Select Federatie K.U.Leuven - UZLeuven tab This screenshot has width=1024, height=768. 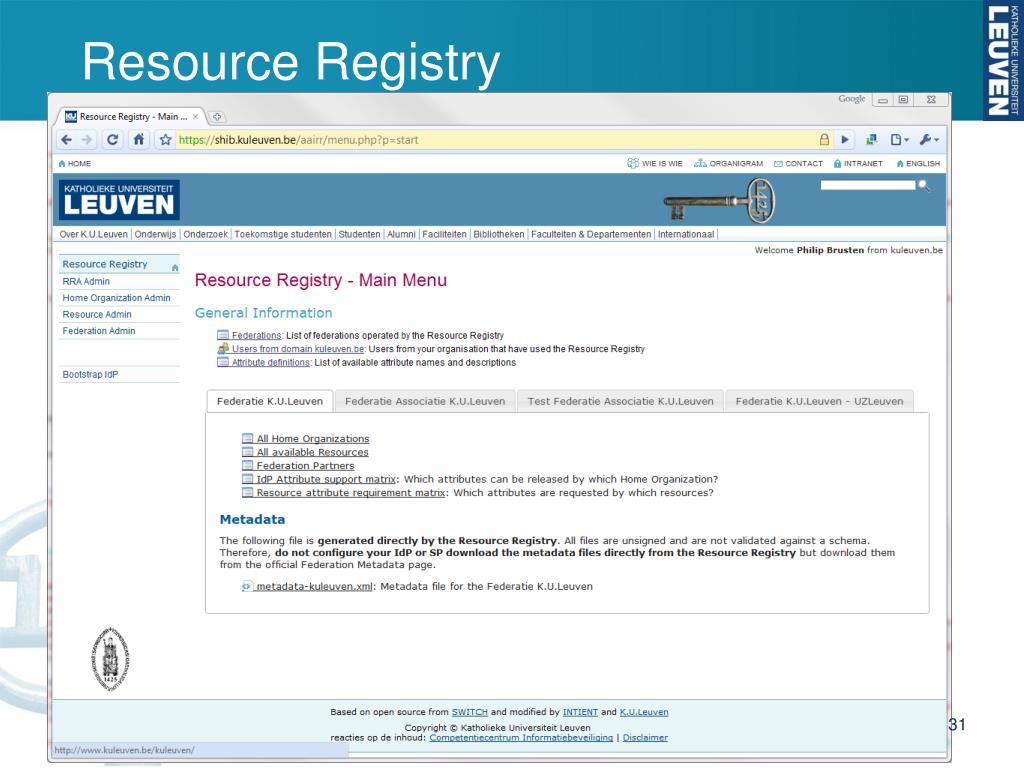pyautogui.click(x=819, y=401)
